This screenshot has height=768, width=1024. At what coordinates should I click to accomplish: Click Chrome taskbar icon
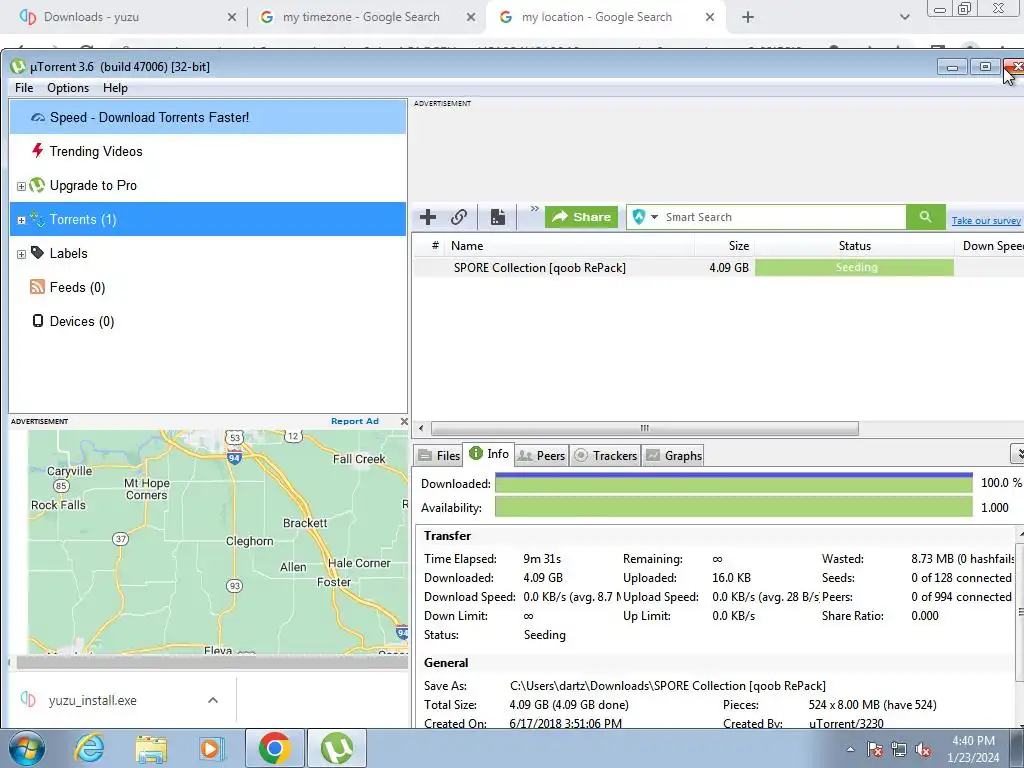274,748
